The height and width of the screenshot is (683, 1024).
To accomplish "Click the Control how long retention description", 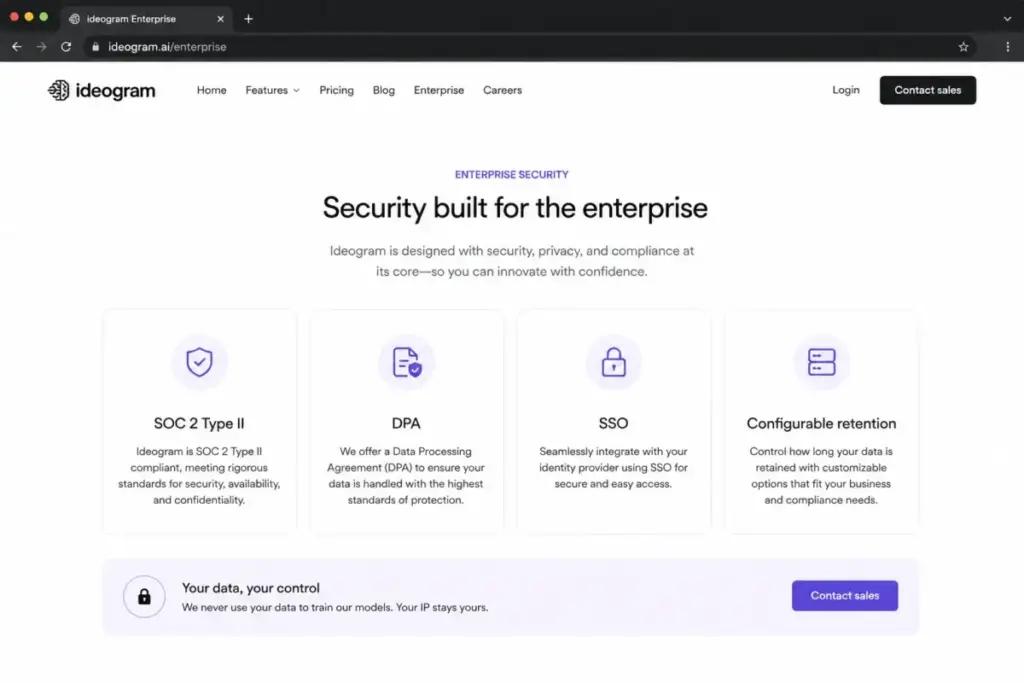I will tap(821, 475).
